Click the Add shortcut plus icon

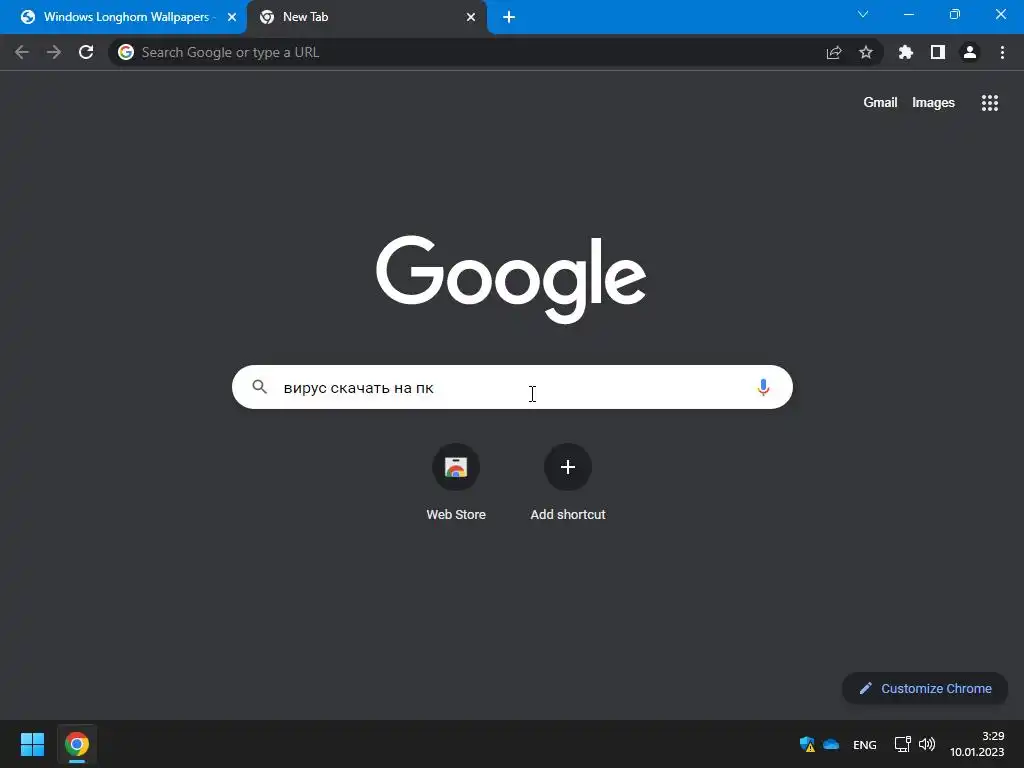coord(568,467)
